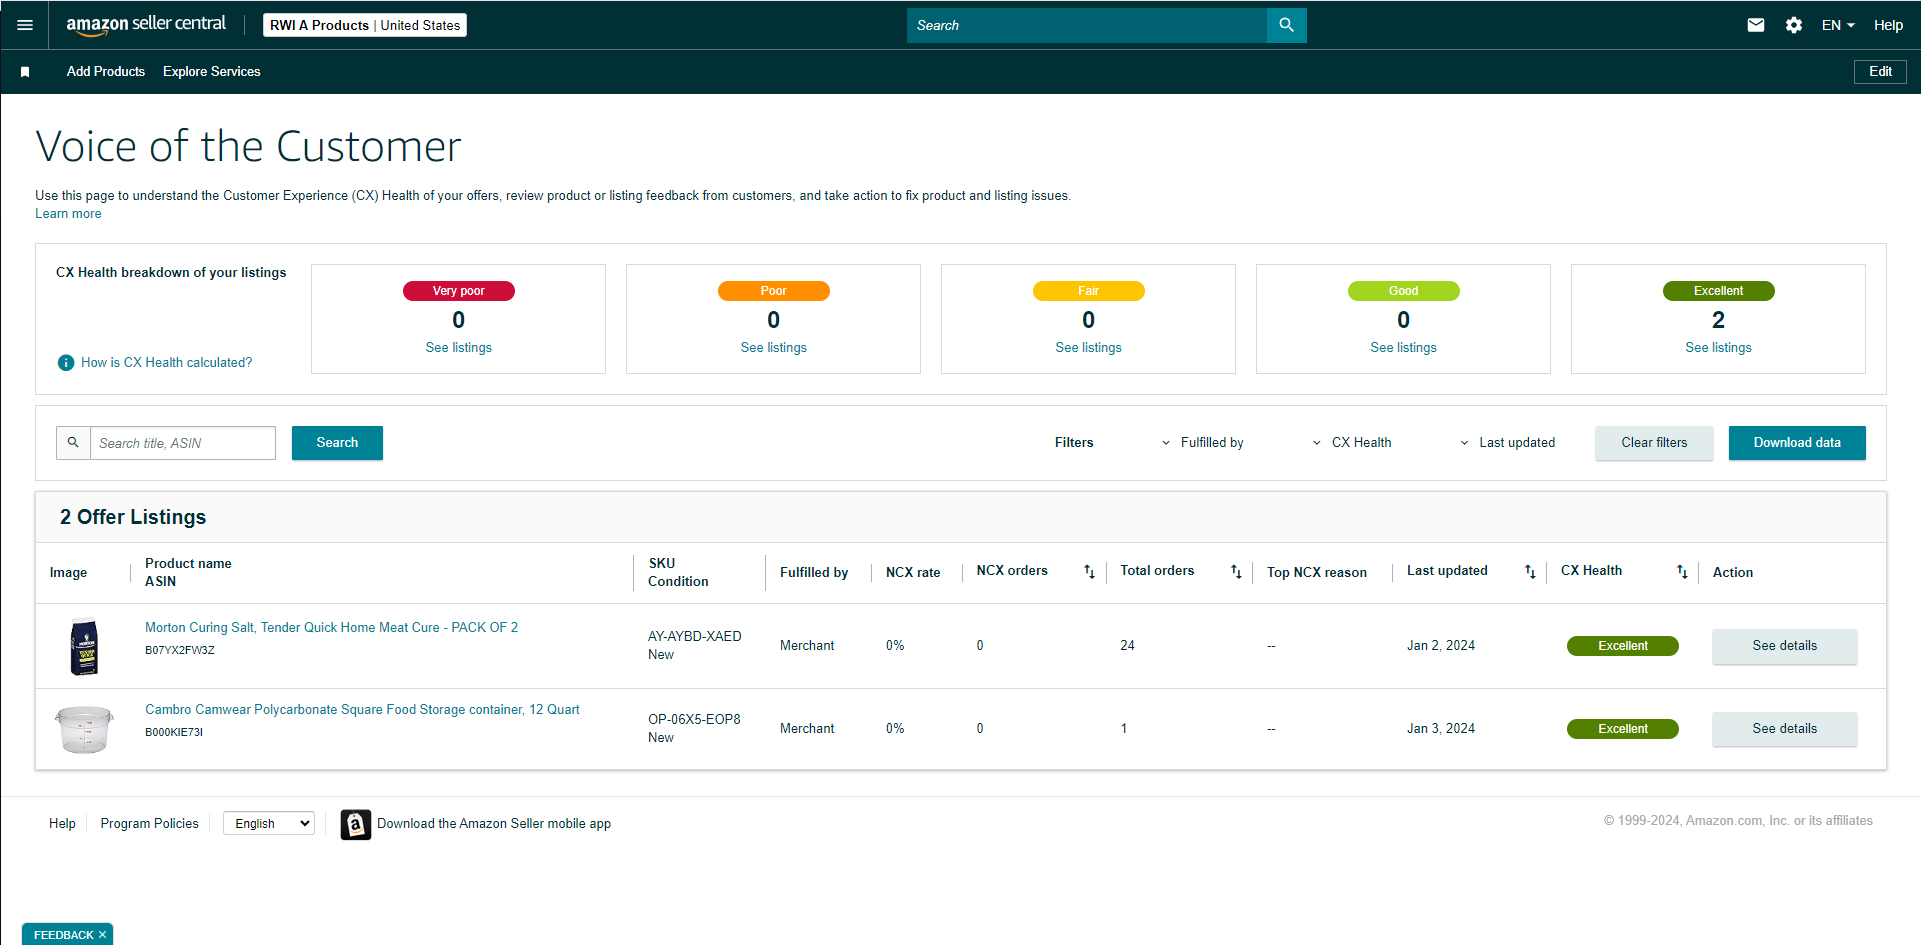Open the settings gear icon

(1794, 25)
